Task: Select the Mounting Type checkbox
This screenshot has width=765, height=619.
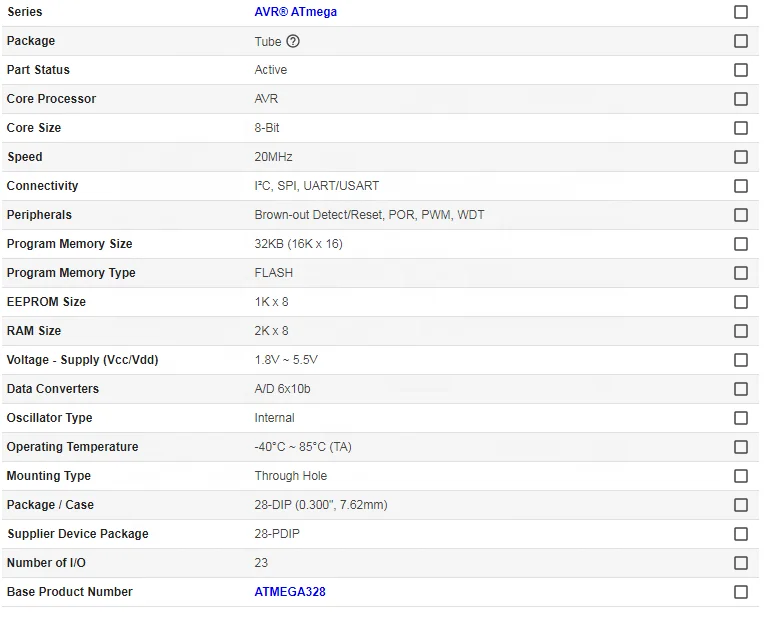Action: (741, 476)
